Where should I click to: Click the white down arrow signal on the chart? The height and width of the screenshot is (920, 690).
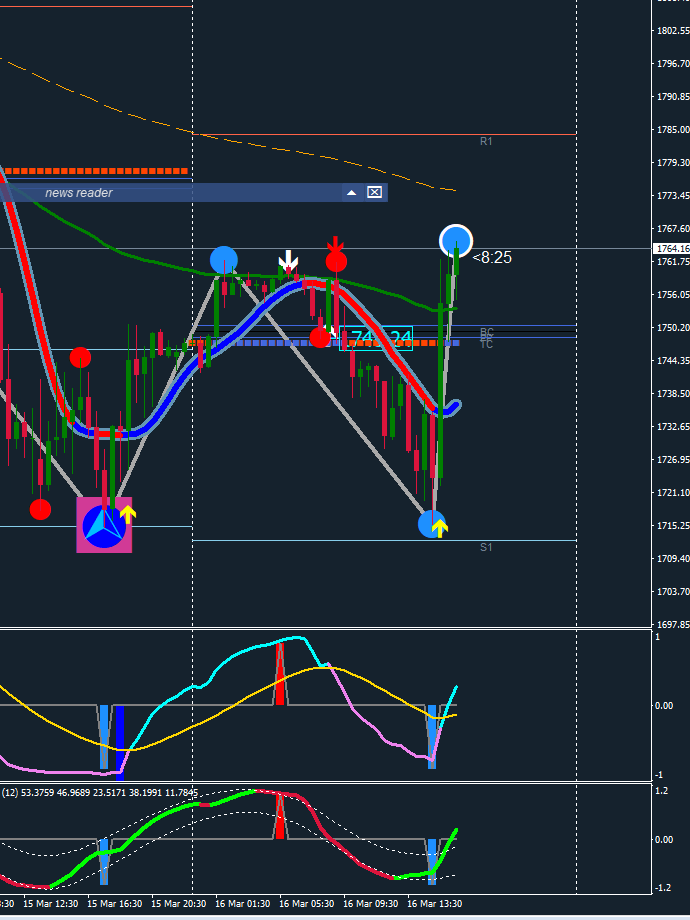pos(288,259)
